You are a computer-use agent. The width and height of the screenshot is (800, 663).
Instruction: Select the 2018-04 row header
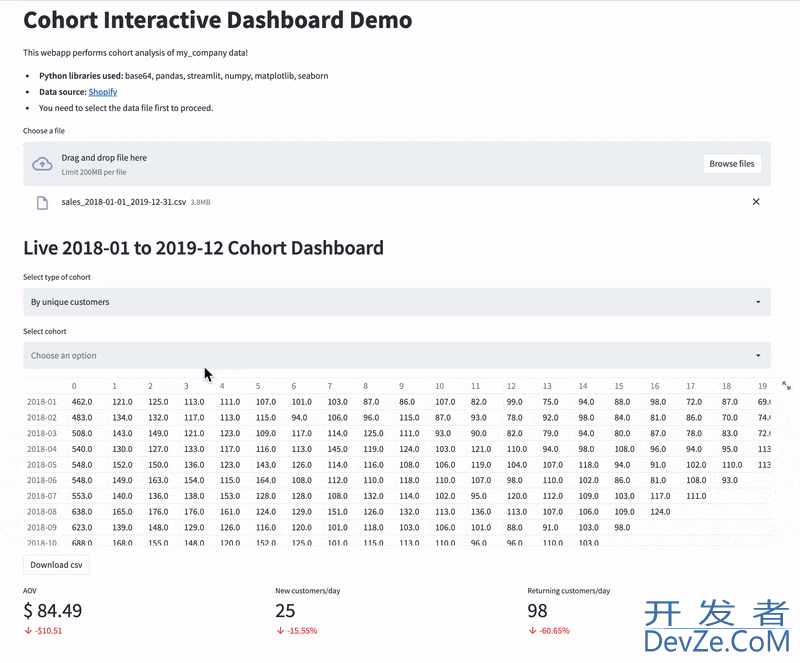[x=42, y=449]
